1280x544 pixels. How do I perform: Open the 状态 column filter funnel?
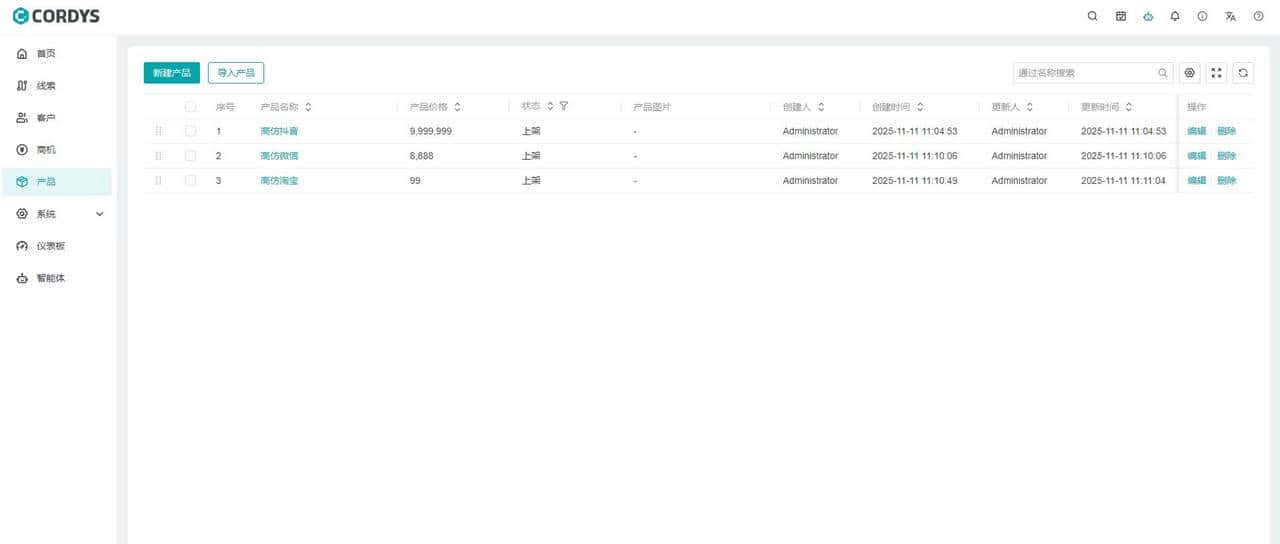(564, 106)
